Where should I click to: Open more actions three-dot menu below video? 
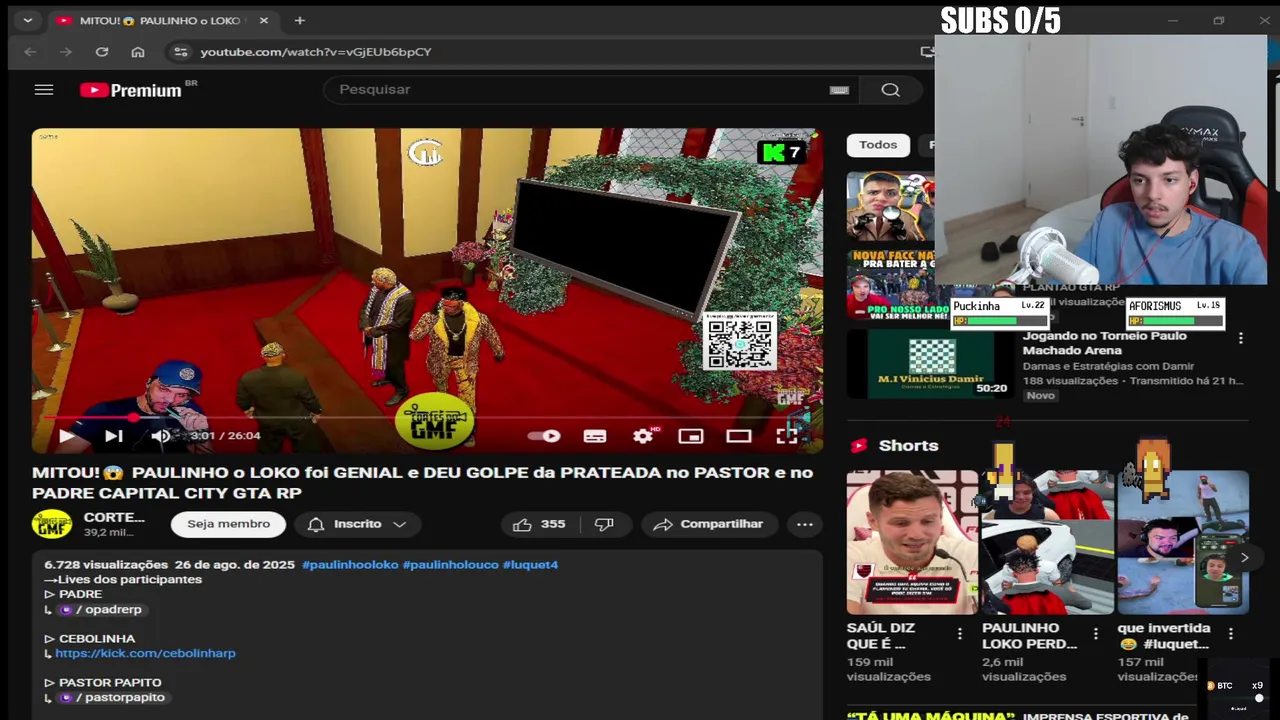[x=805, y=524]
